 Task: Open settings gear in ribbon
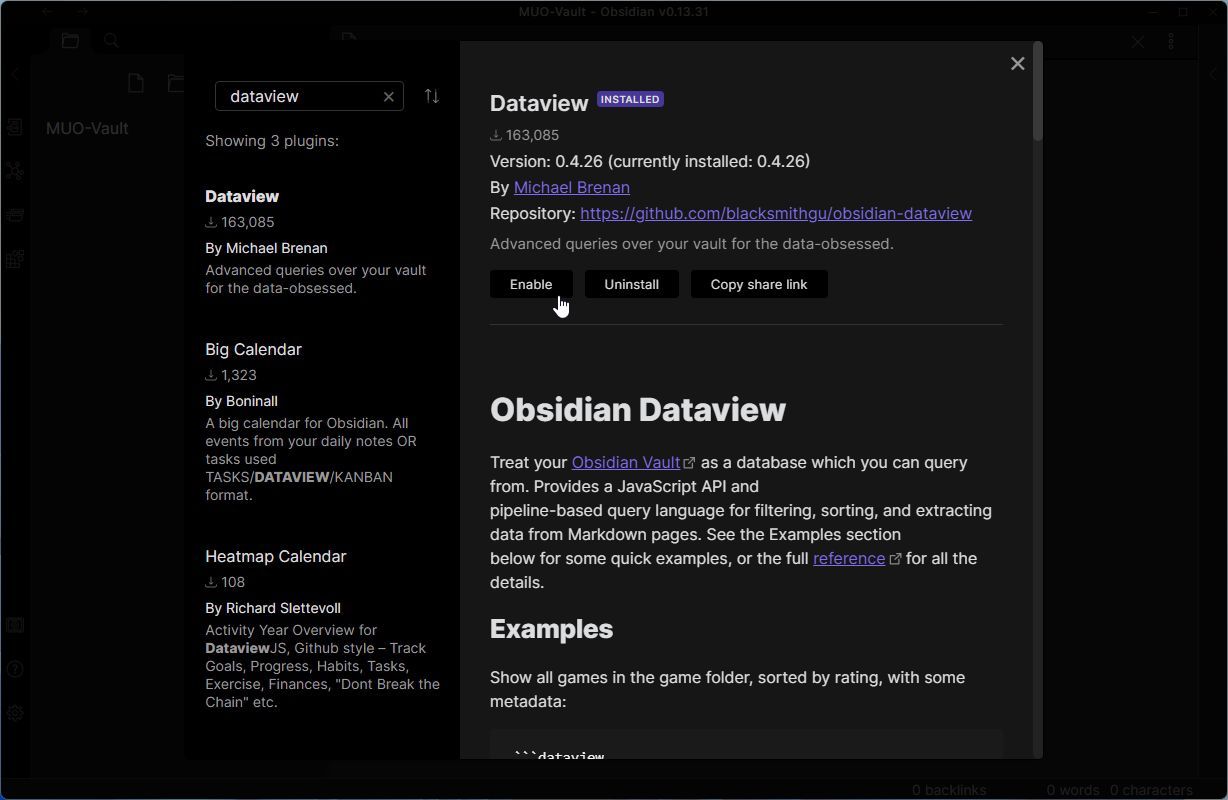pyautogui.click(x=15, y=713)
